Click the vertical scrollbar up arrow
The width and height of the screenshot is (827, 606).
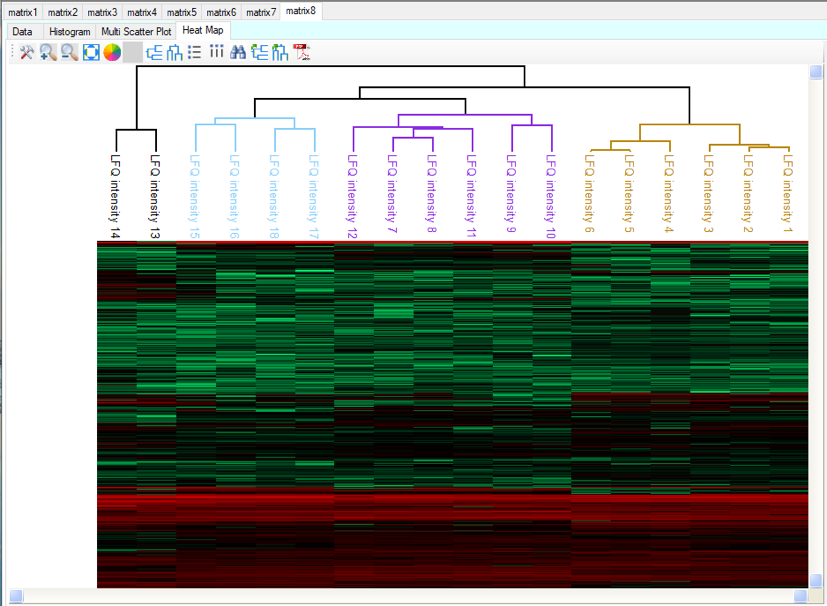(816, 72)
